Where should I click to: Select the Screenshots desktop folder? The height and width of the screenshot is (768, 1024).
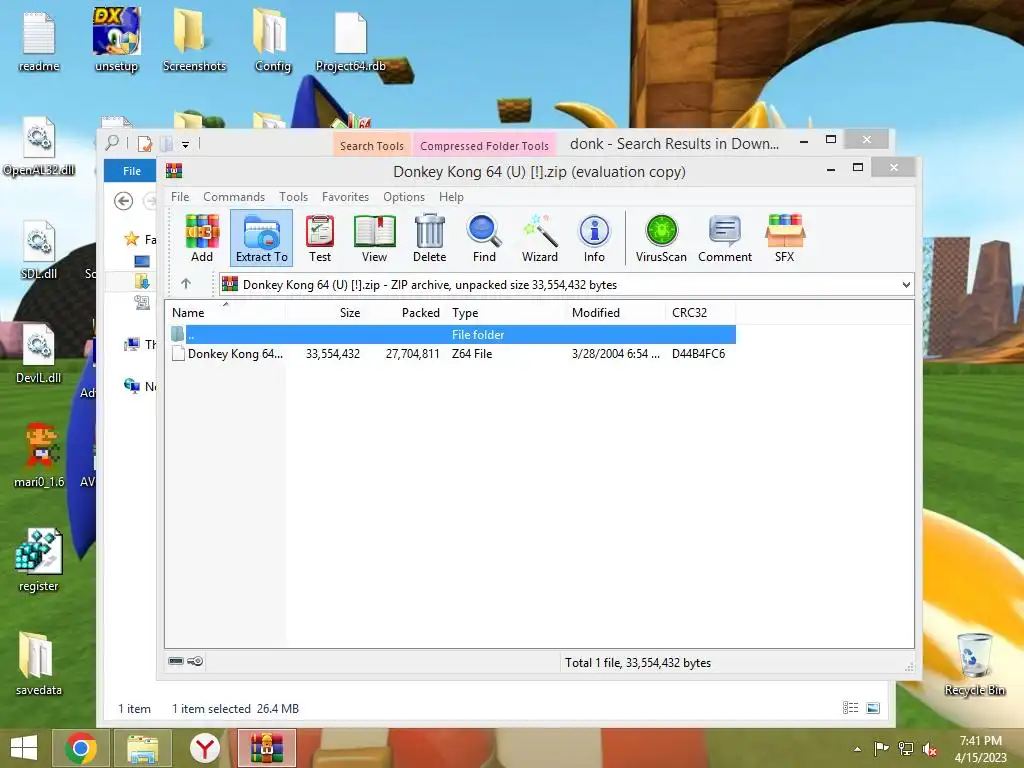(x=194, y=39)
